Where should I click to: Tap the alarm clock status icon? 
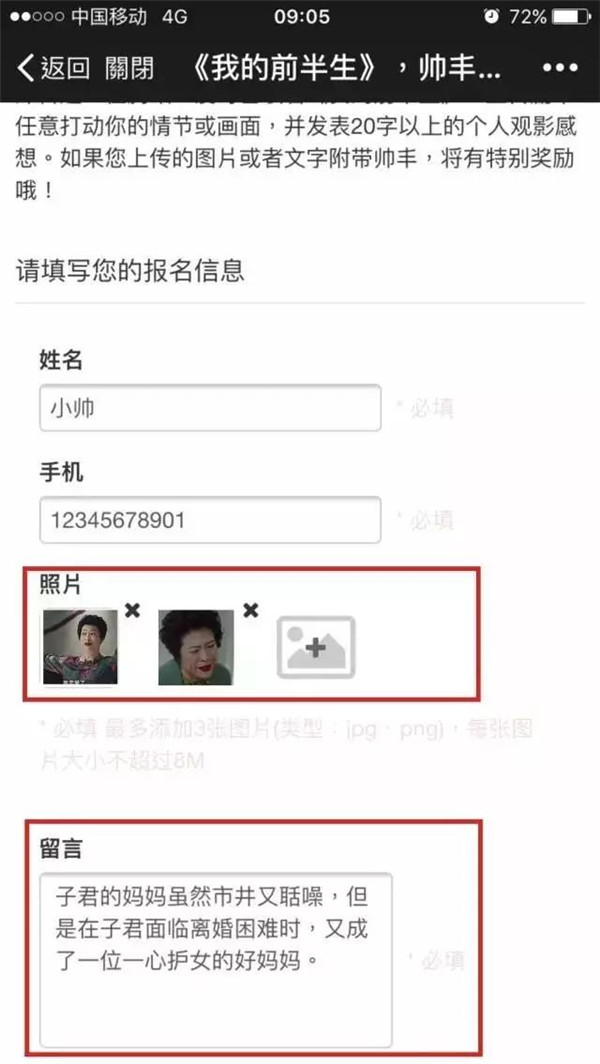491,16
